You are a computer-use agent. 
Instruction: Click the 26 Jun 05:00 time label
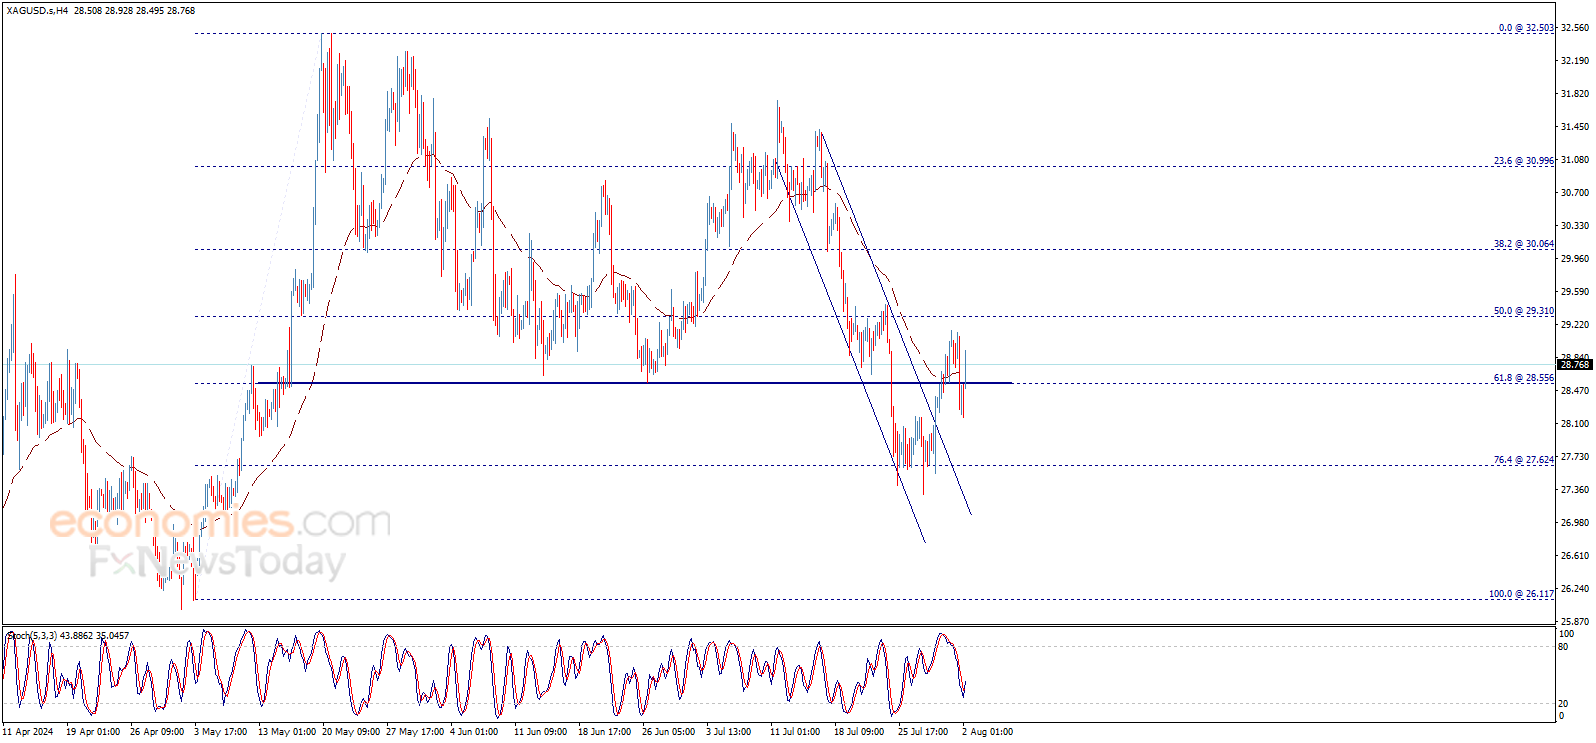tap(668, 732)
